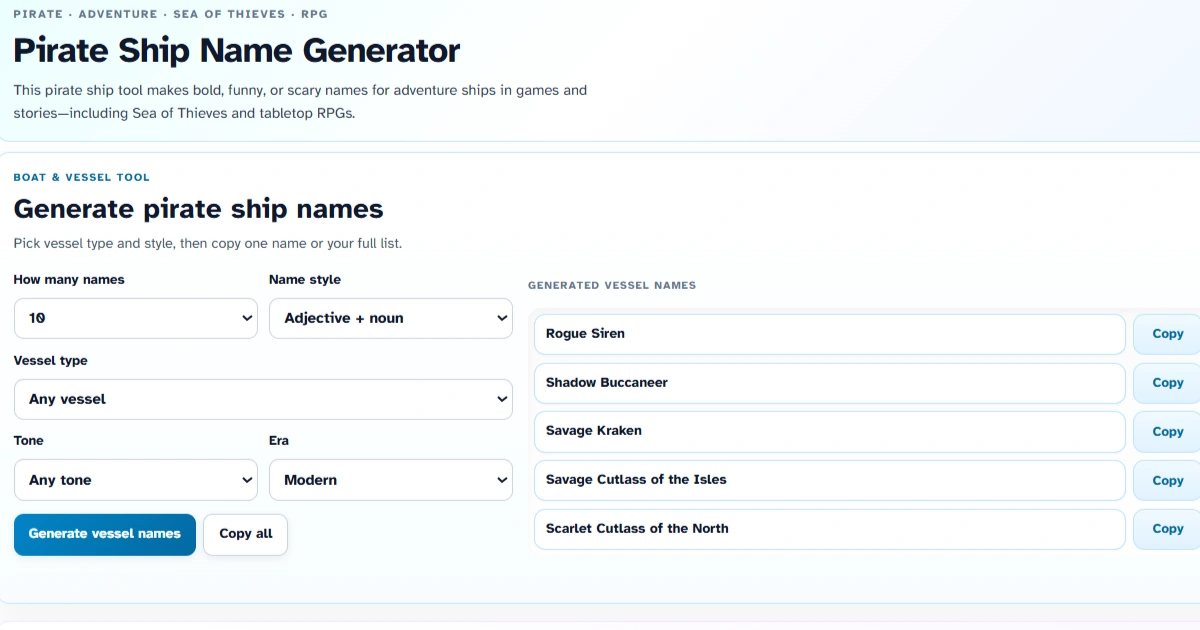Copy the Rogue Siren name
1200x630 pixels.
(x=1167, y=334)
